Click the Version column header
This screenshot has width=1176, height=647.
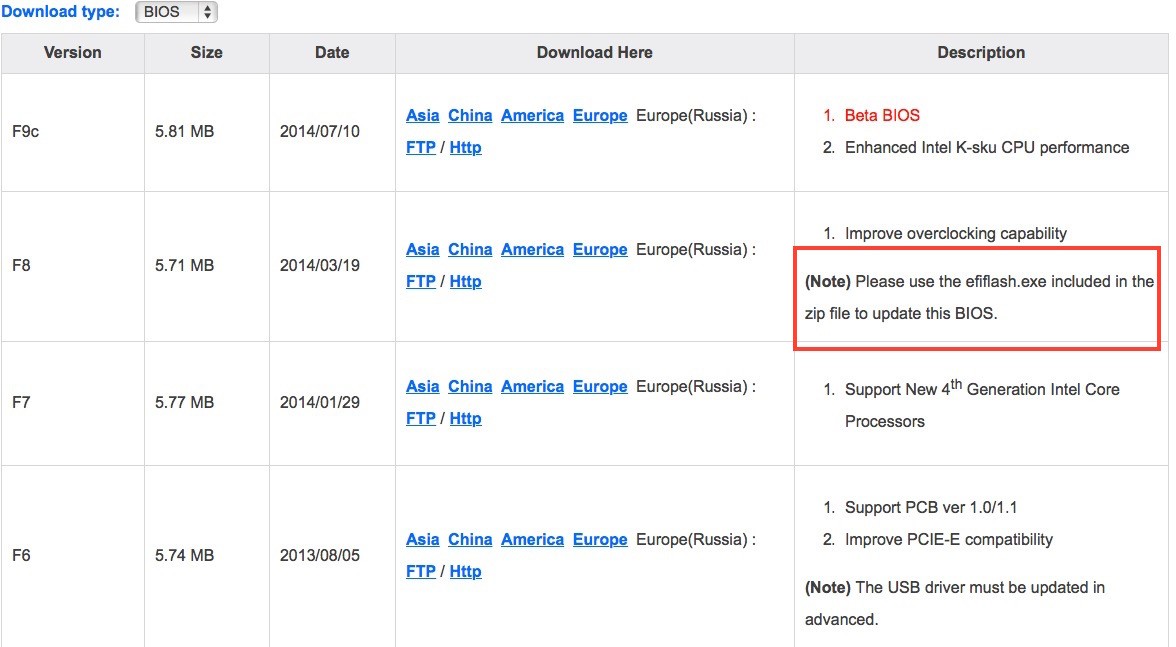point(72,53)
